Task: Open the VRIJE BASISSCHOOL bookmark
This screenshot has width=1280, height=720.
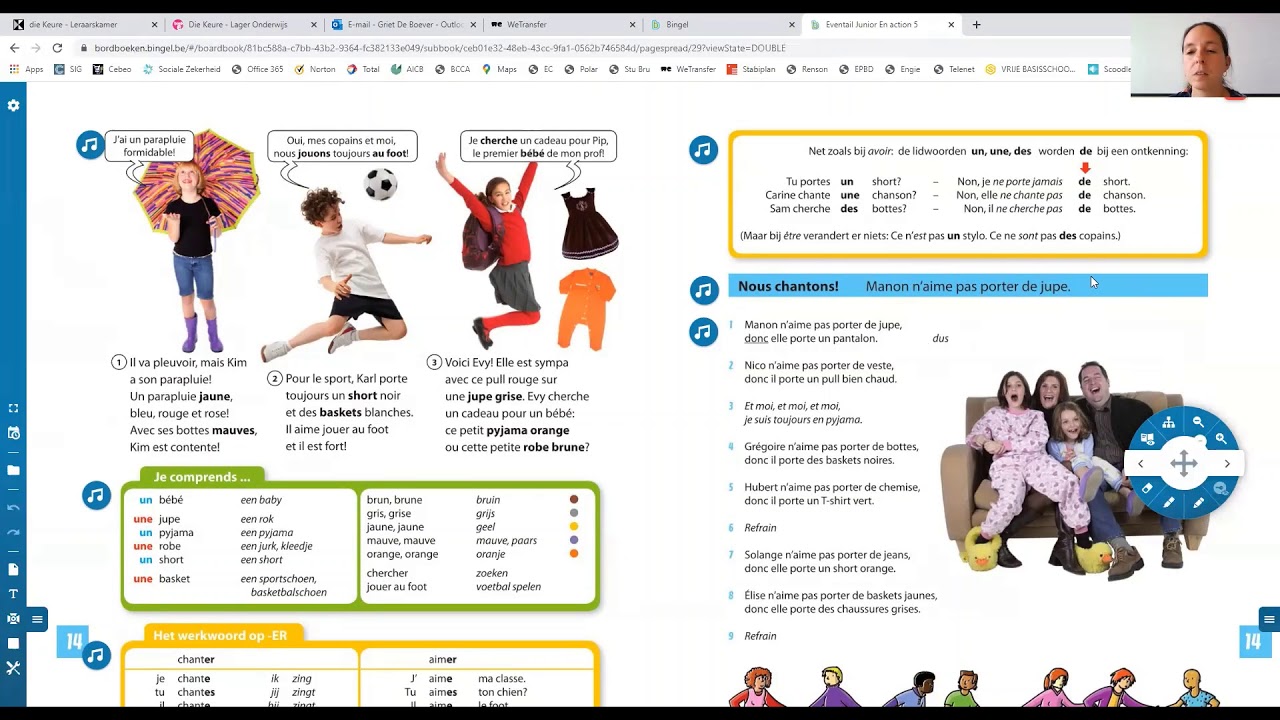Action: pos(1031,69)
